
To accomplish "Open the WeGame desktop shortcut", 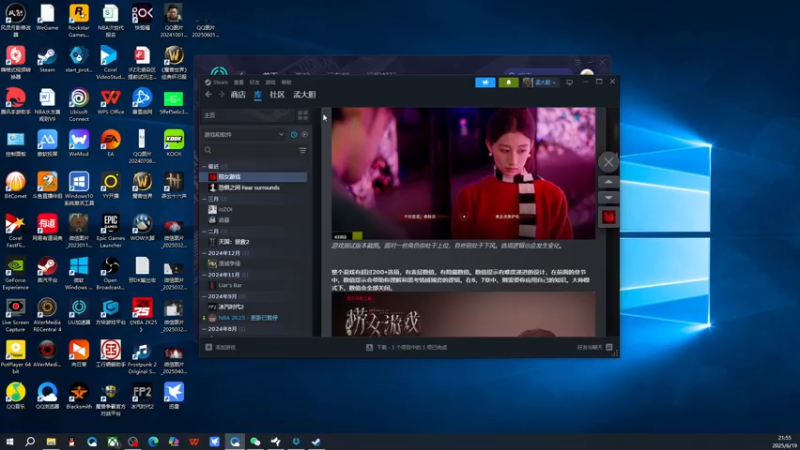I will (47, 17).
